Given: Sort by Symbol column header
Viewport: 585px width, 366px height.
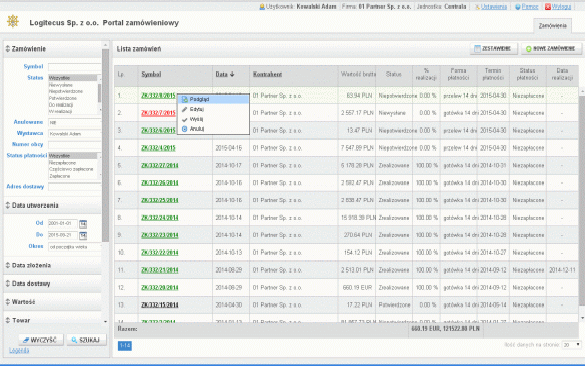Looking at the screenshot, I should [x=151, y=74].
